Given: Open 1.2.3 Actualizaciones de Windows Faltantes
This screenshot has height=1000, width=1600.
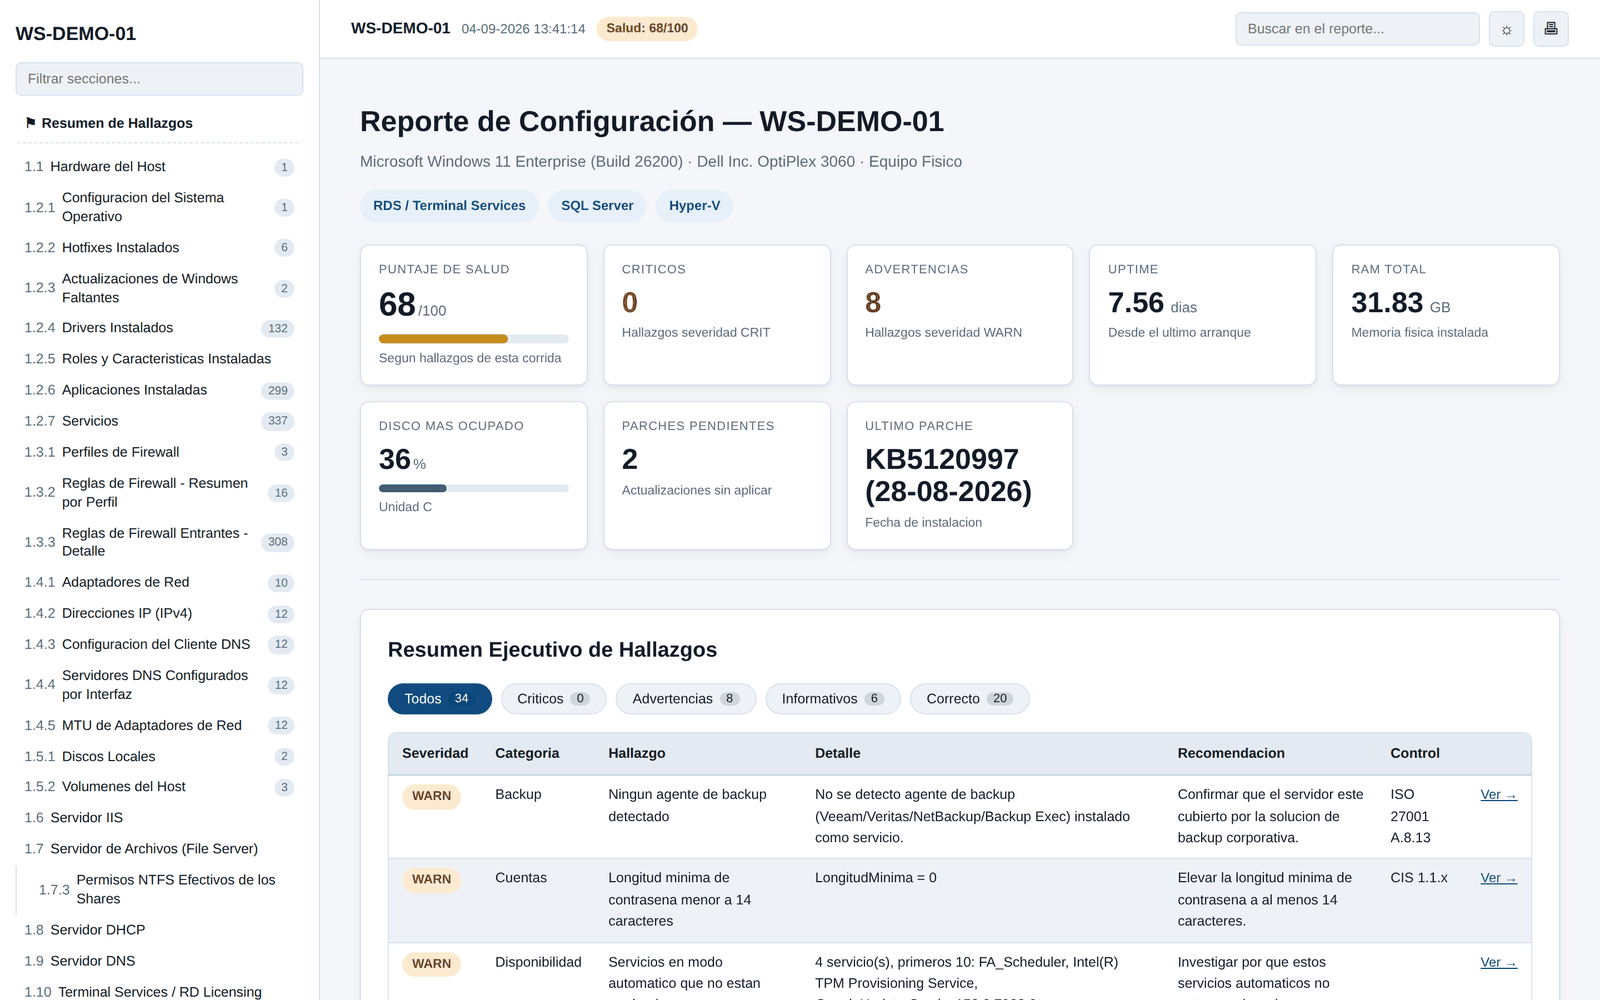Looking at the screenshot, I should coord(159,288).
